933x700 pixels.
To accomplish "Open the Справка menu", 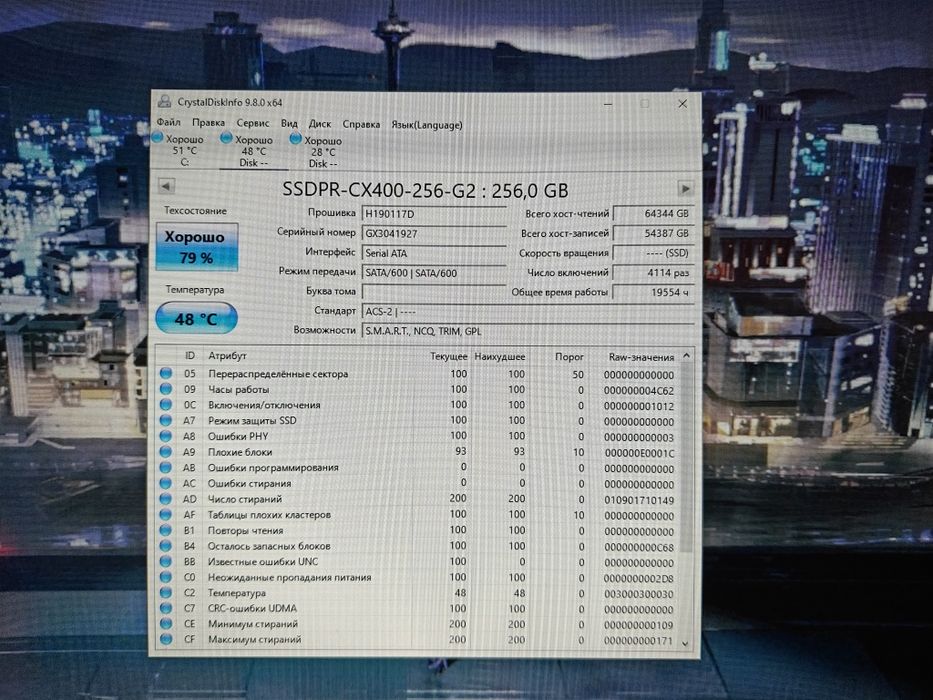I will 361,124.
